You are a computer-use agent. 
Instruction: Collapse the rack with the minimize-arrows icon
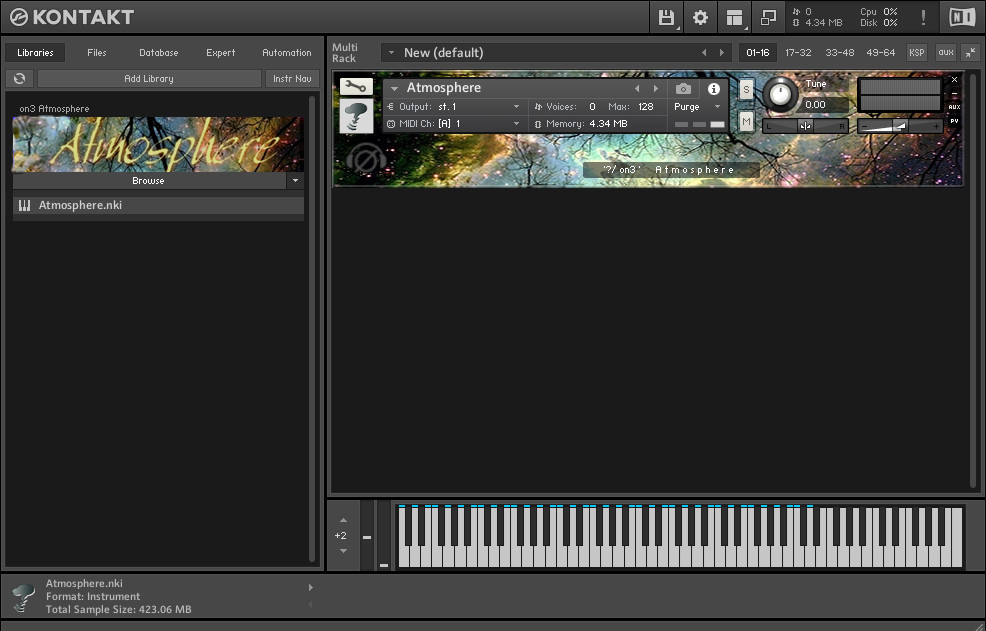971,53
